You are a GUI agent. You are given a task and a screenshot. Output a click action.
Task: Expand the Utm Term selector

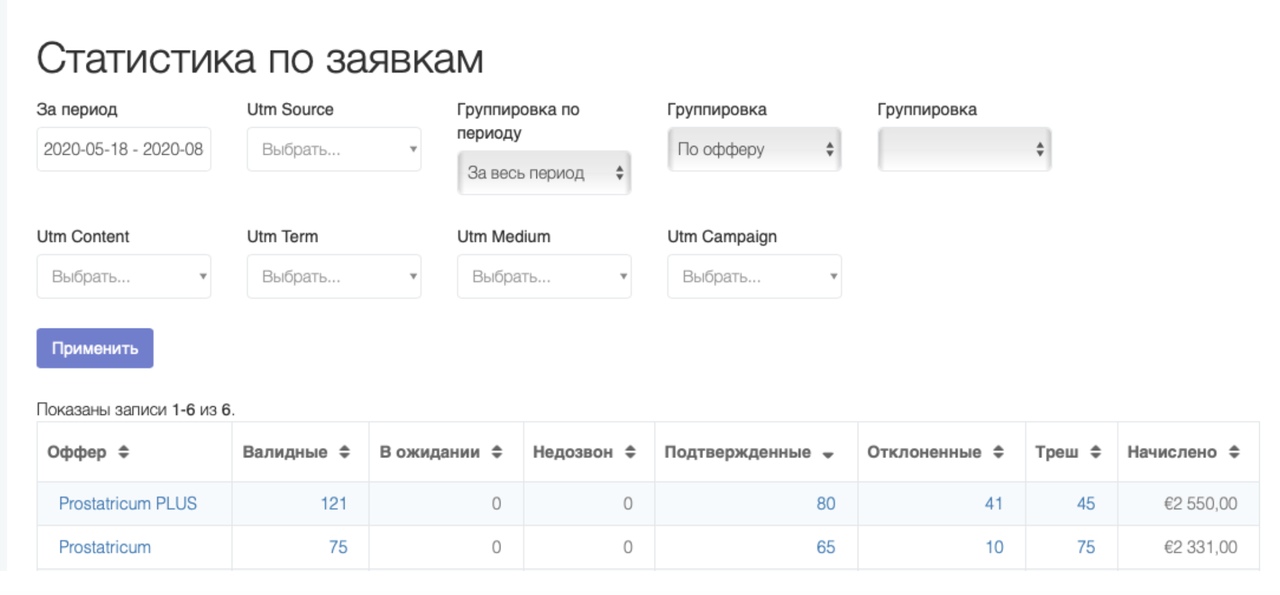pyautogui.click(x=334, y=276)
